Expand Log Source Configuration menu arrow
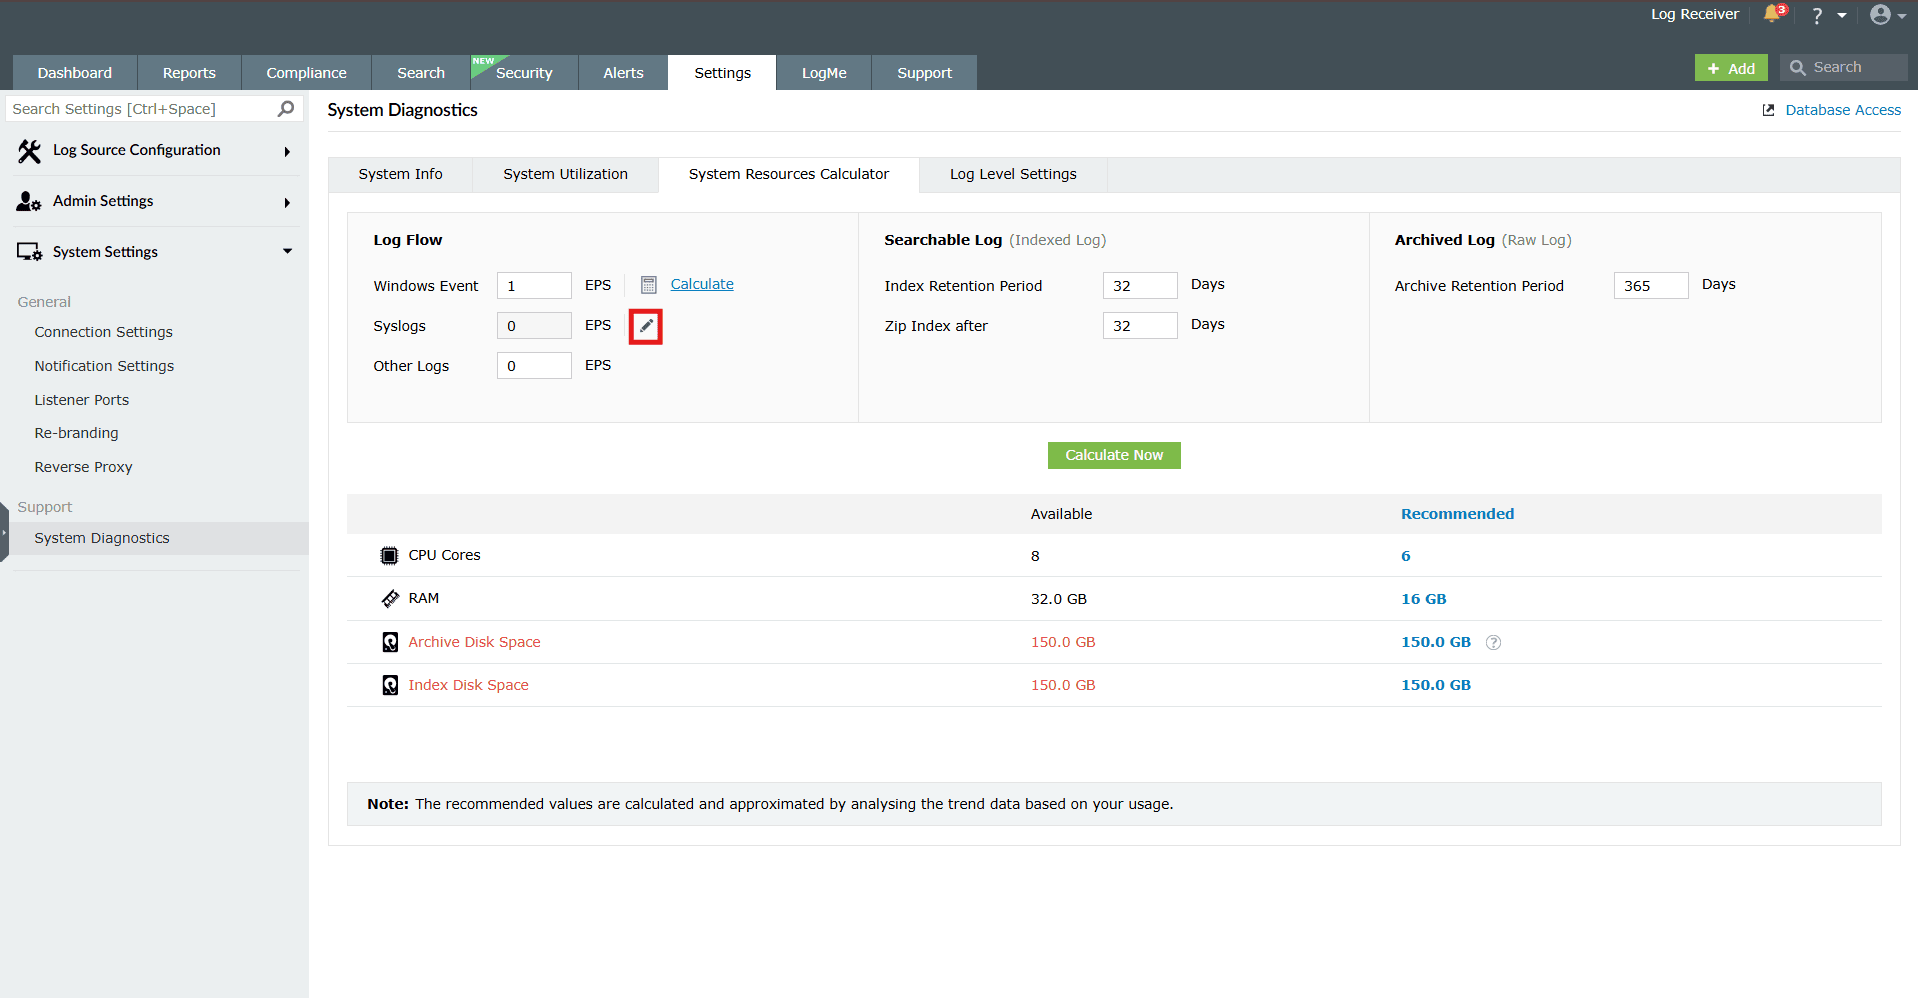 click(x=287, y=152)
